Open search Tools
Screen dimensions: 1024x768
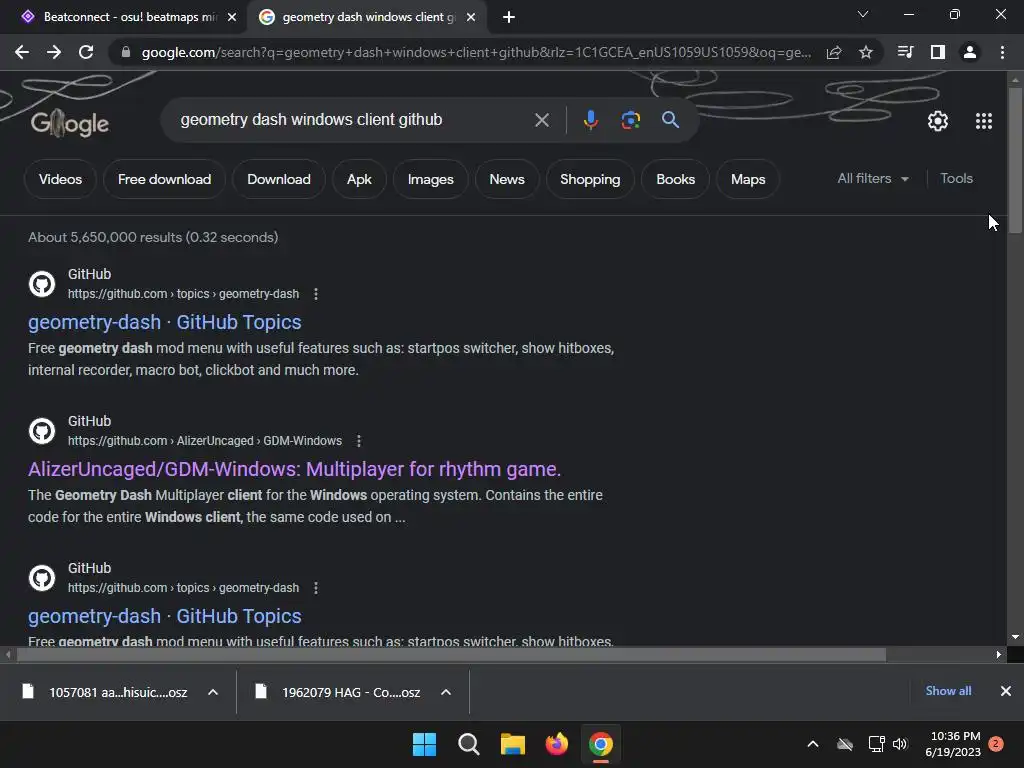pyautogui.click(x=956, y=178)
